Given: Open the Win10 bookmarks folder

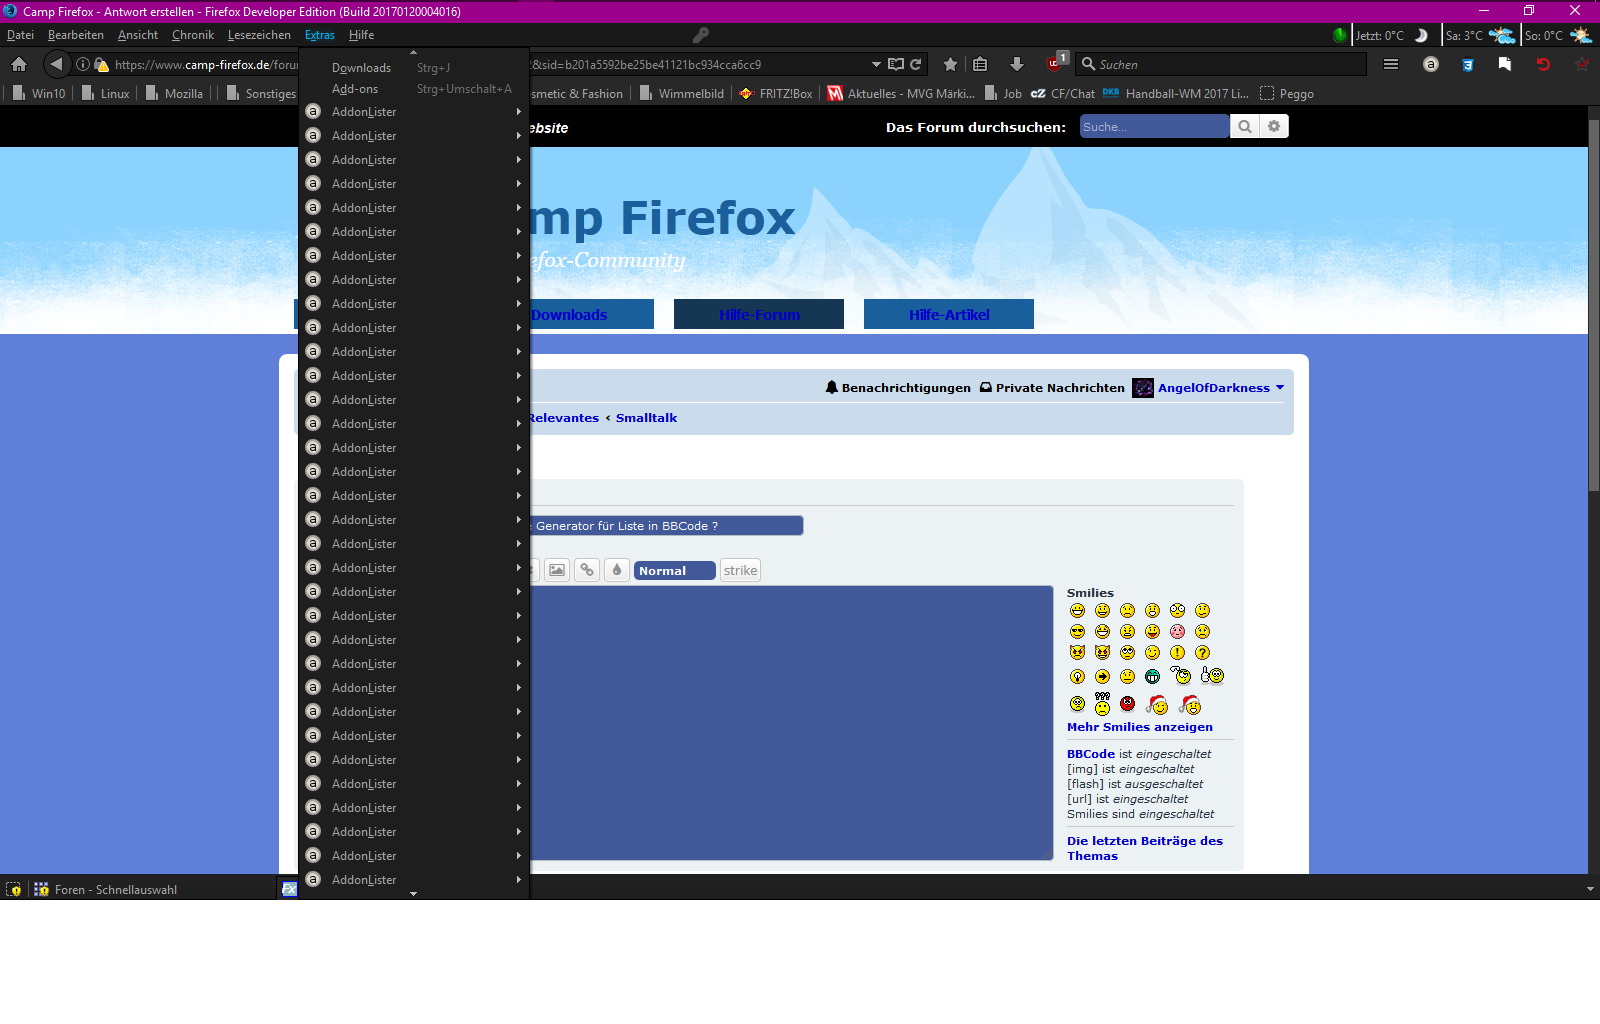Looking at the screenshot, I should (x=39, y=93).
